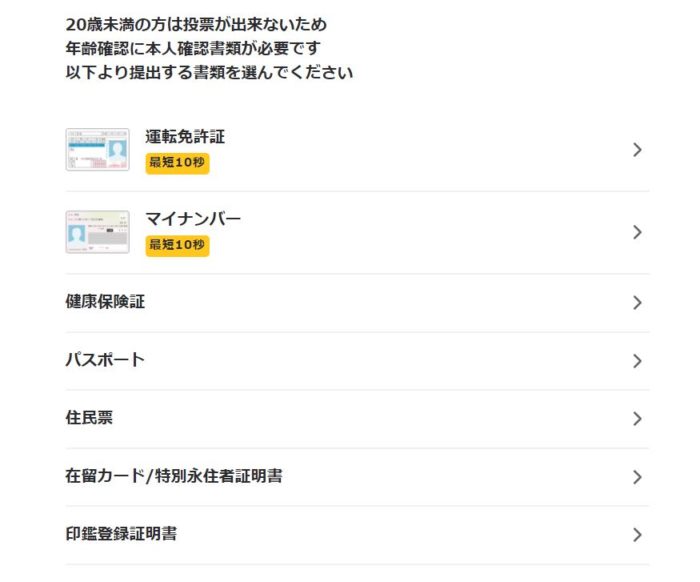The image size is (700, 582).
Task: Open the パスポート row via its chevron
Action: pyautogui.click(x=638, y=361)
